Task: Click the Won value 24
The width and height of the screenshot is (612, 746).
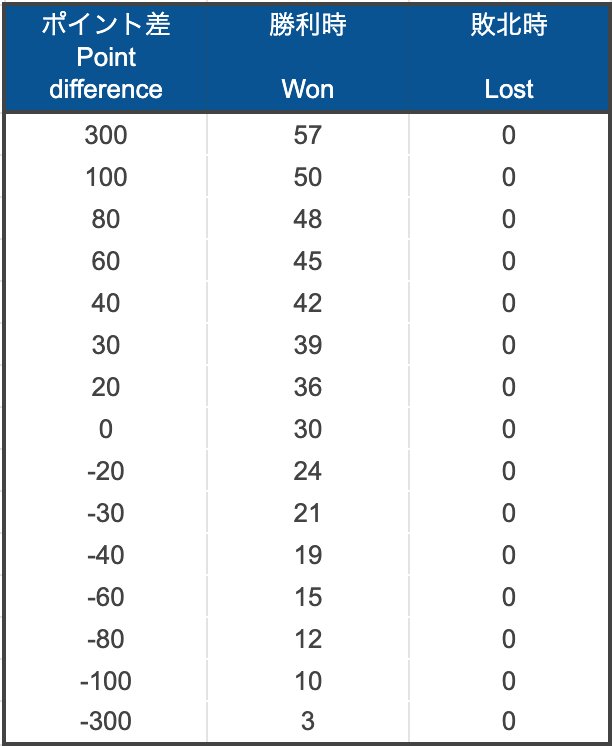Action: [308, 471]
